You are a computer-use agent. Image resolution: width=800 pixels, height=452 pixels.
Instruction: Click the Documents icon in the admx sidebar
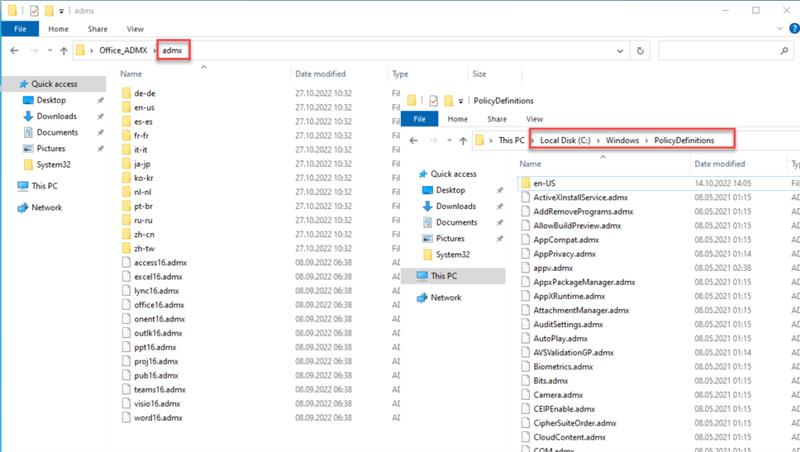pyautogui.click(x=29, y=132)
